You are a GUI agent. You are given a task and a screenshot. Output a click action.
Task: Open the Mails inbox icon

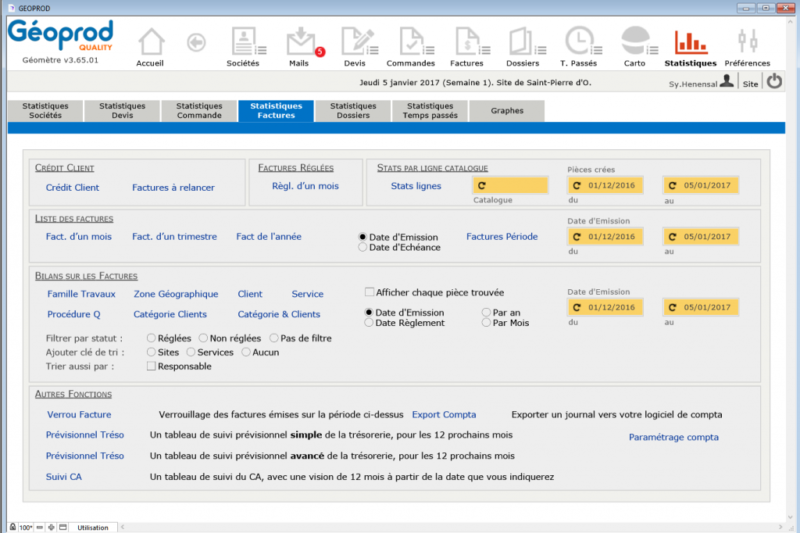tap(300, 43)
